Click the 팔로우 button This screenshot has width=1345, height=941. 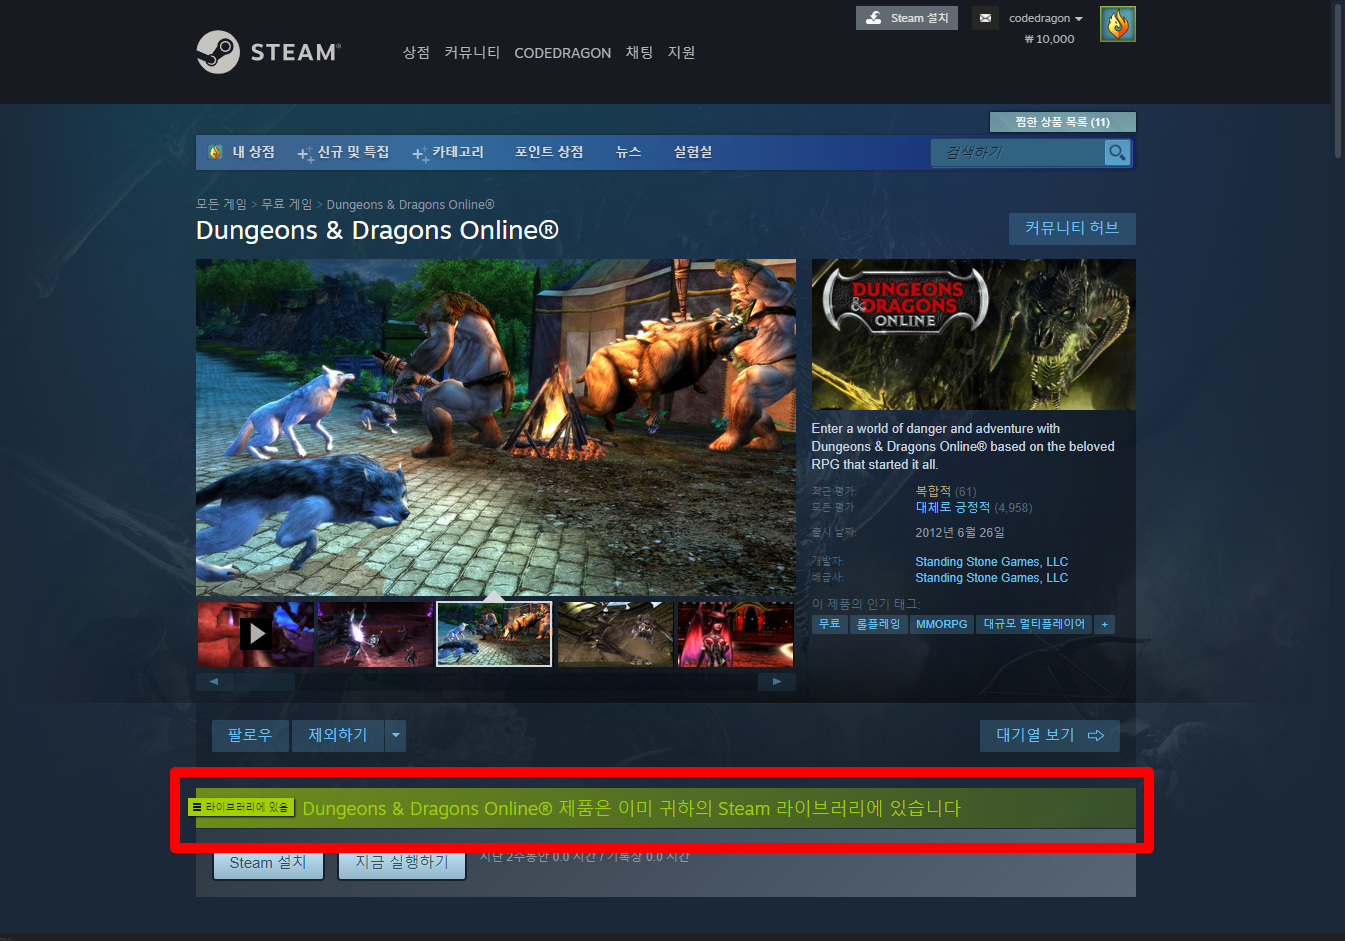pyautogui.click(x=250, y=735)
